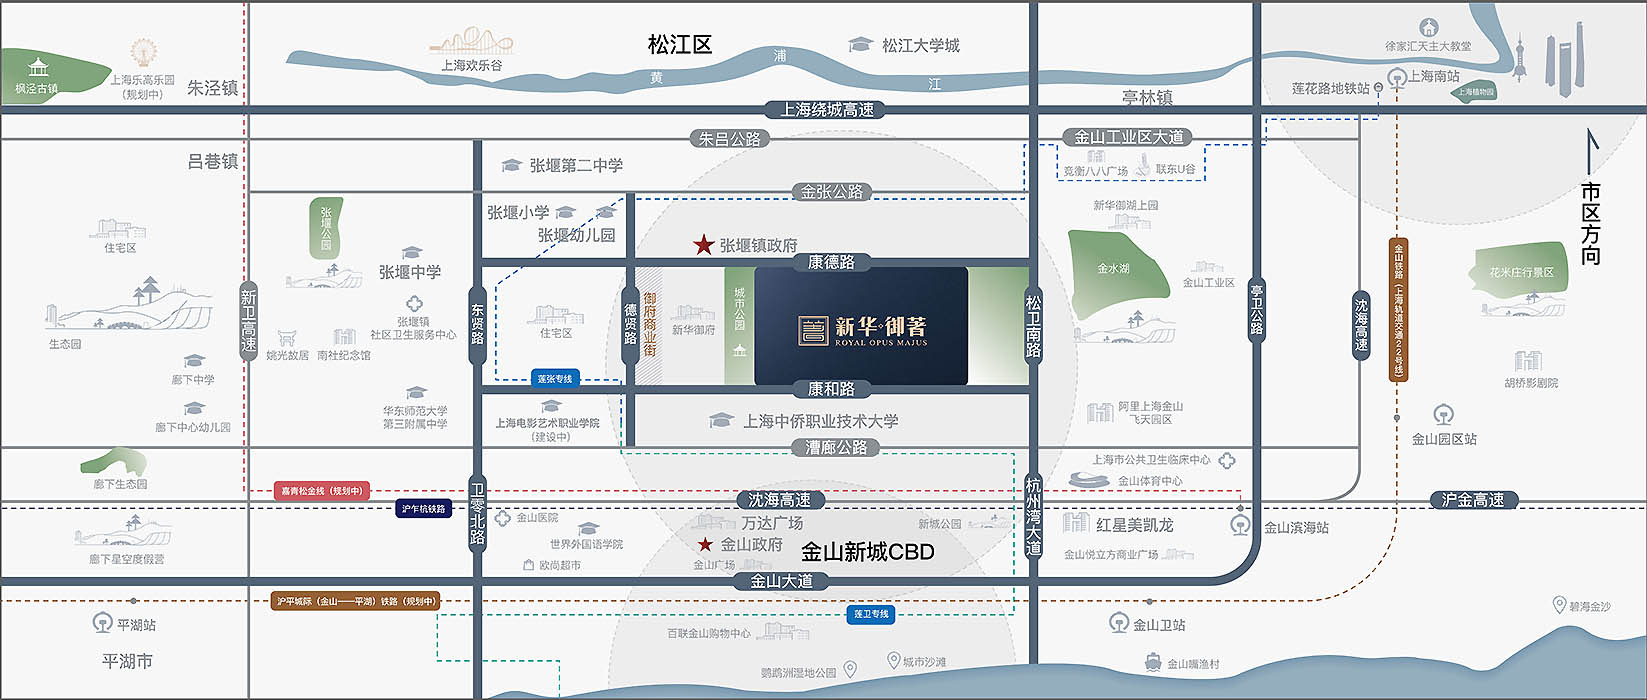Click the graduation cap icon beside 松江大学城
This screenshot has height=700, width=1647.
point(860,45)
